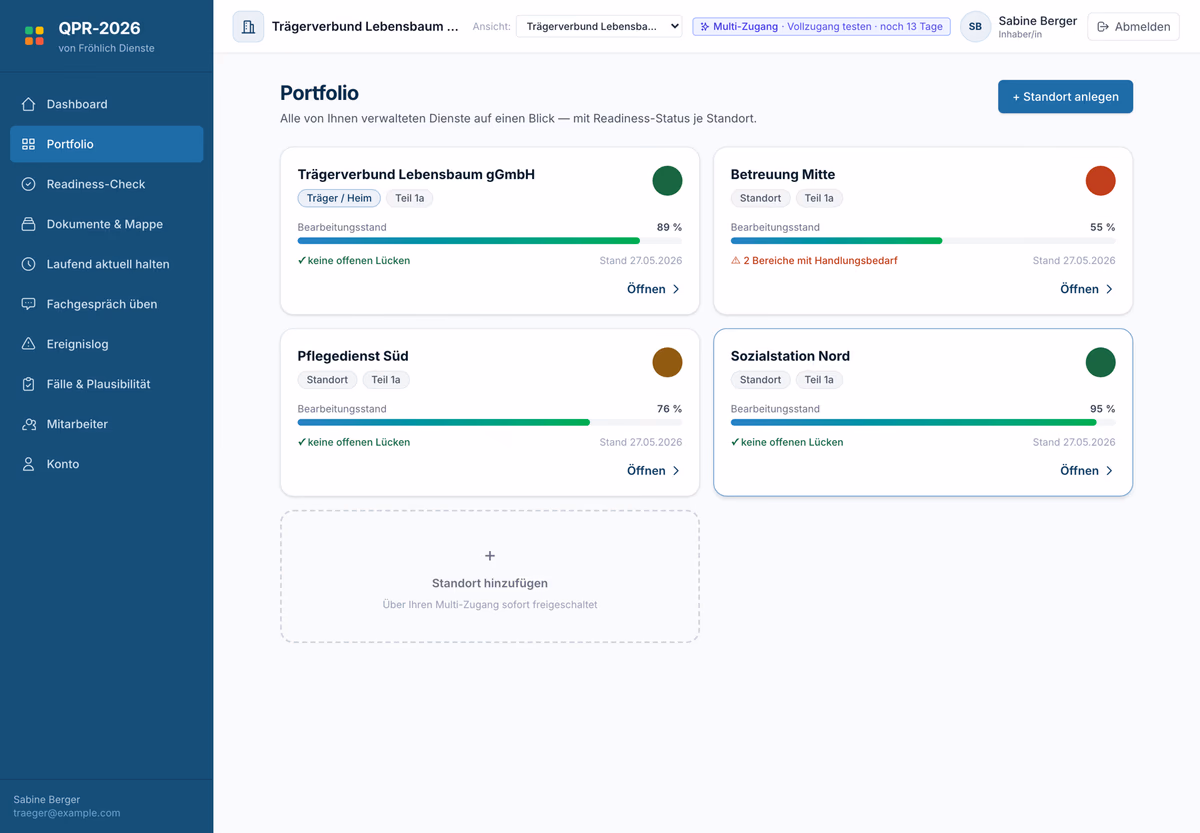The width and height of the screenshot is (1200, 833).
Task: Click the Pflegedienst Süd card title
Action: pyautogui.click(x=353, y=356)
